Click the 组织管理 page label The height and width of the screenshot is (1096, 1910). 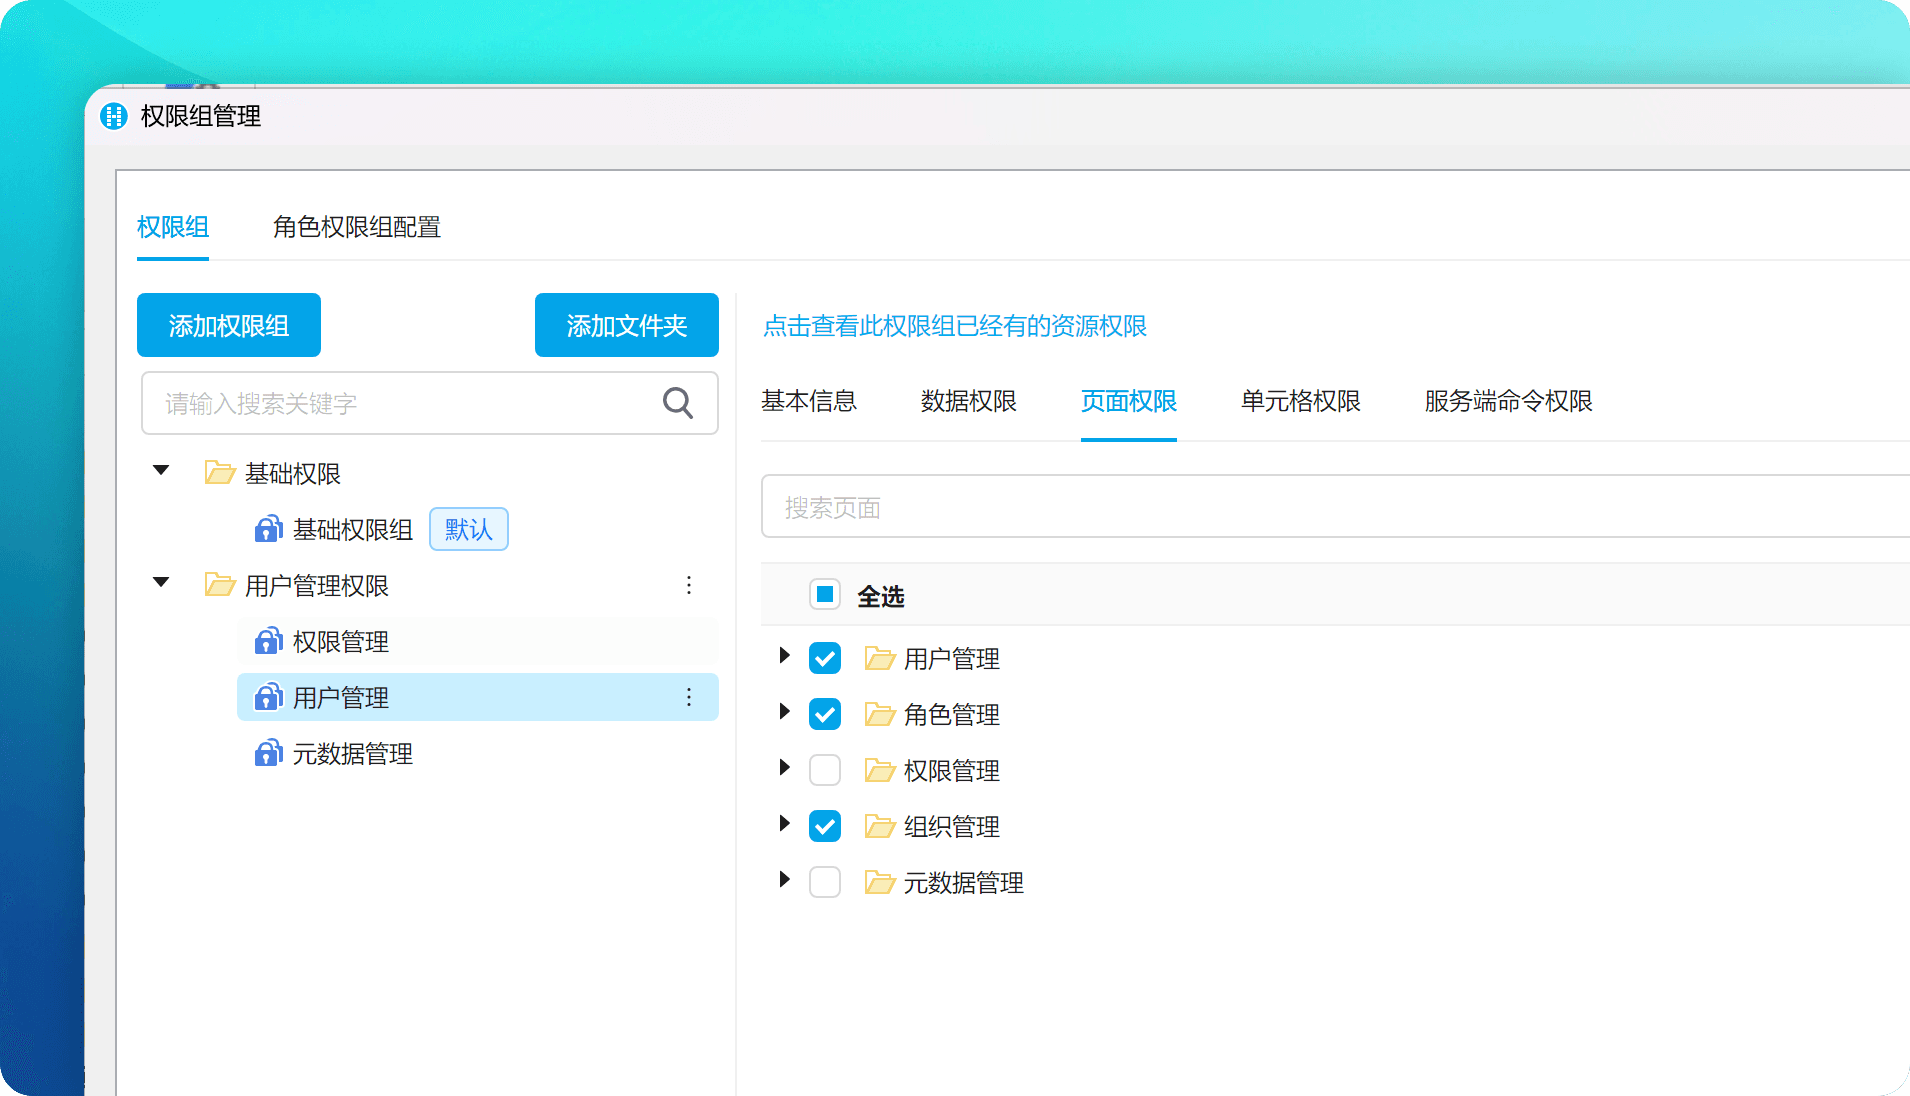coord(952,827)
